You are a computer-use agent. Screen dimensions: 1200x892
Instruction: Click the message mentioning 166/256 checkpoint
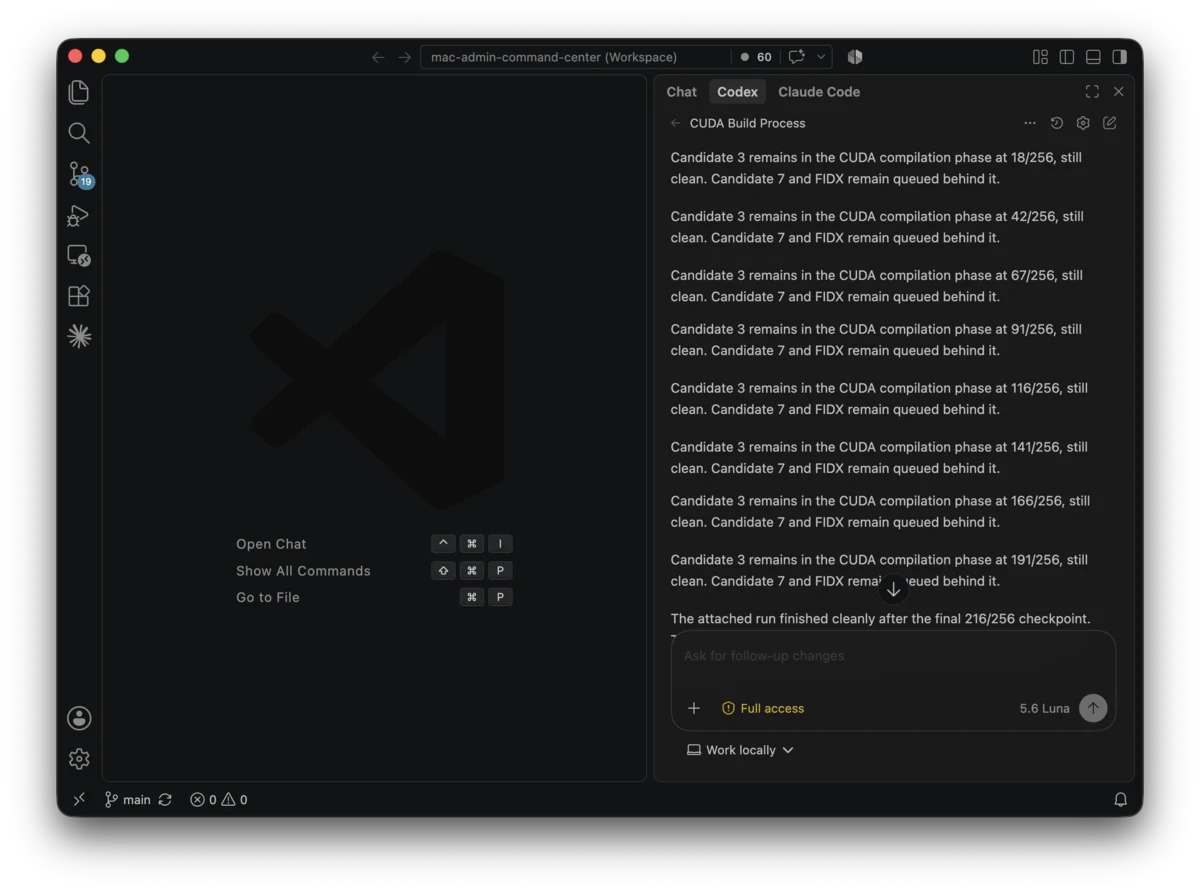880,512
